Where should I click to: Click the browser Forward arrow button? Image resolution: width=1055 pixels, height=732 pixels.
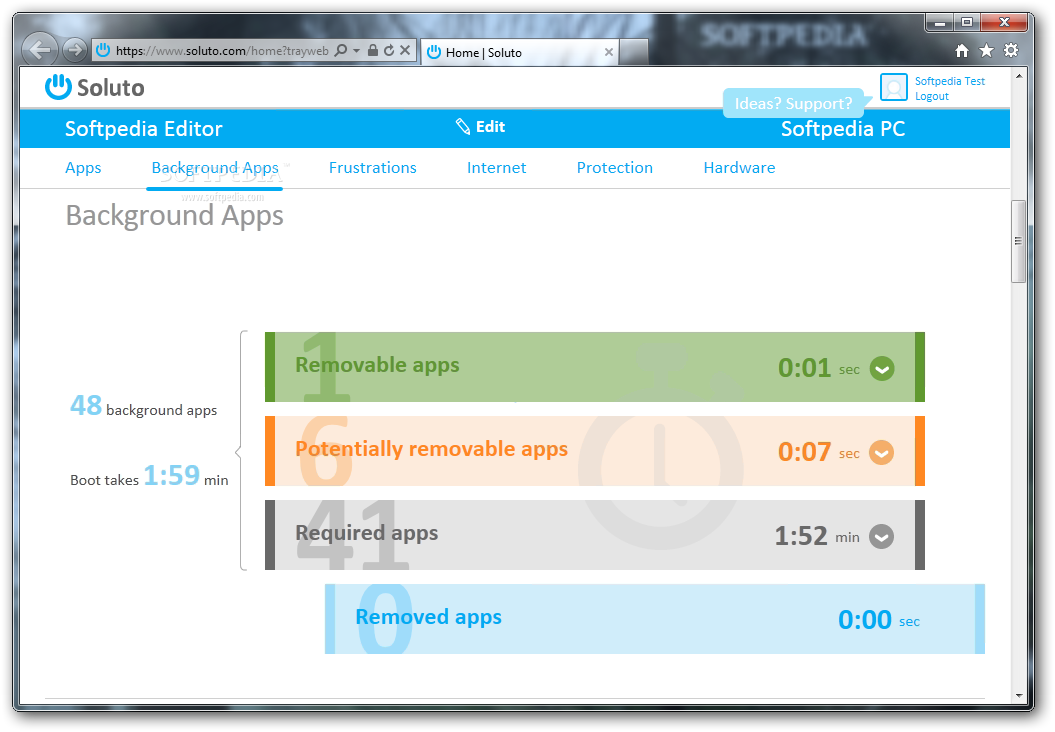[x=75, y=50]
